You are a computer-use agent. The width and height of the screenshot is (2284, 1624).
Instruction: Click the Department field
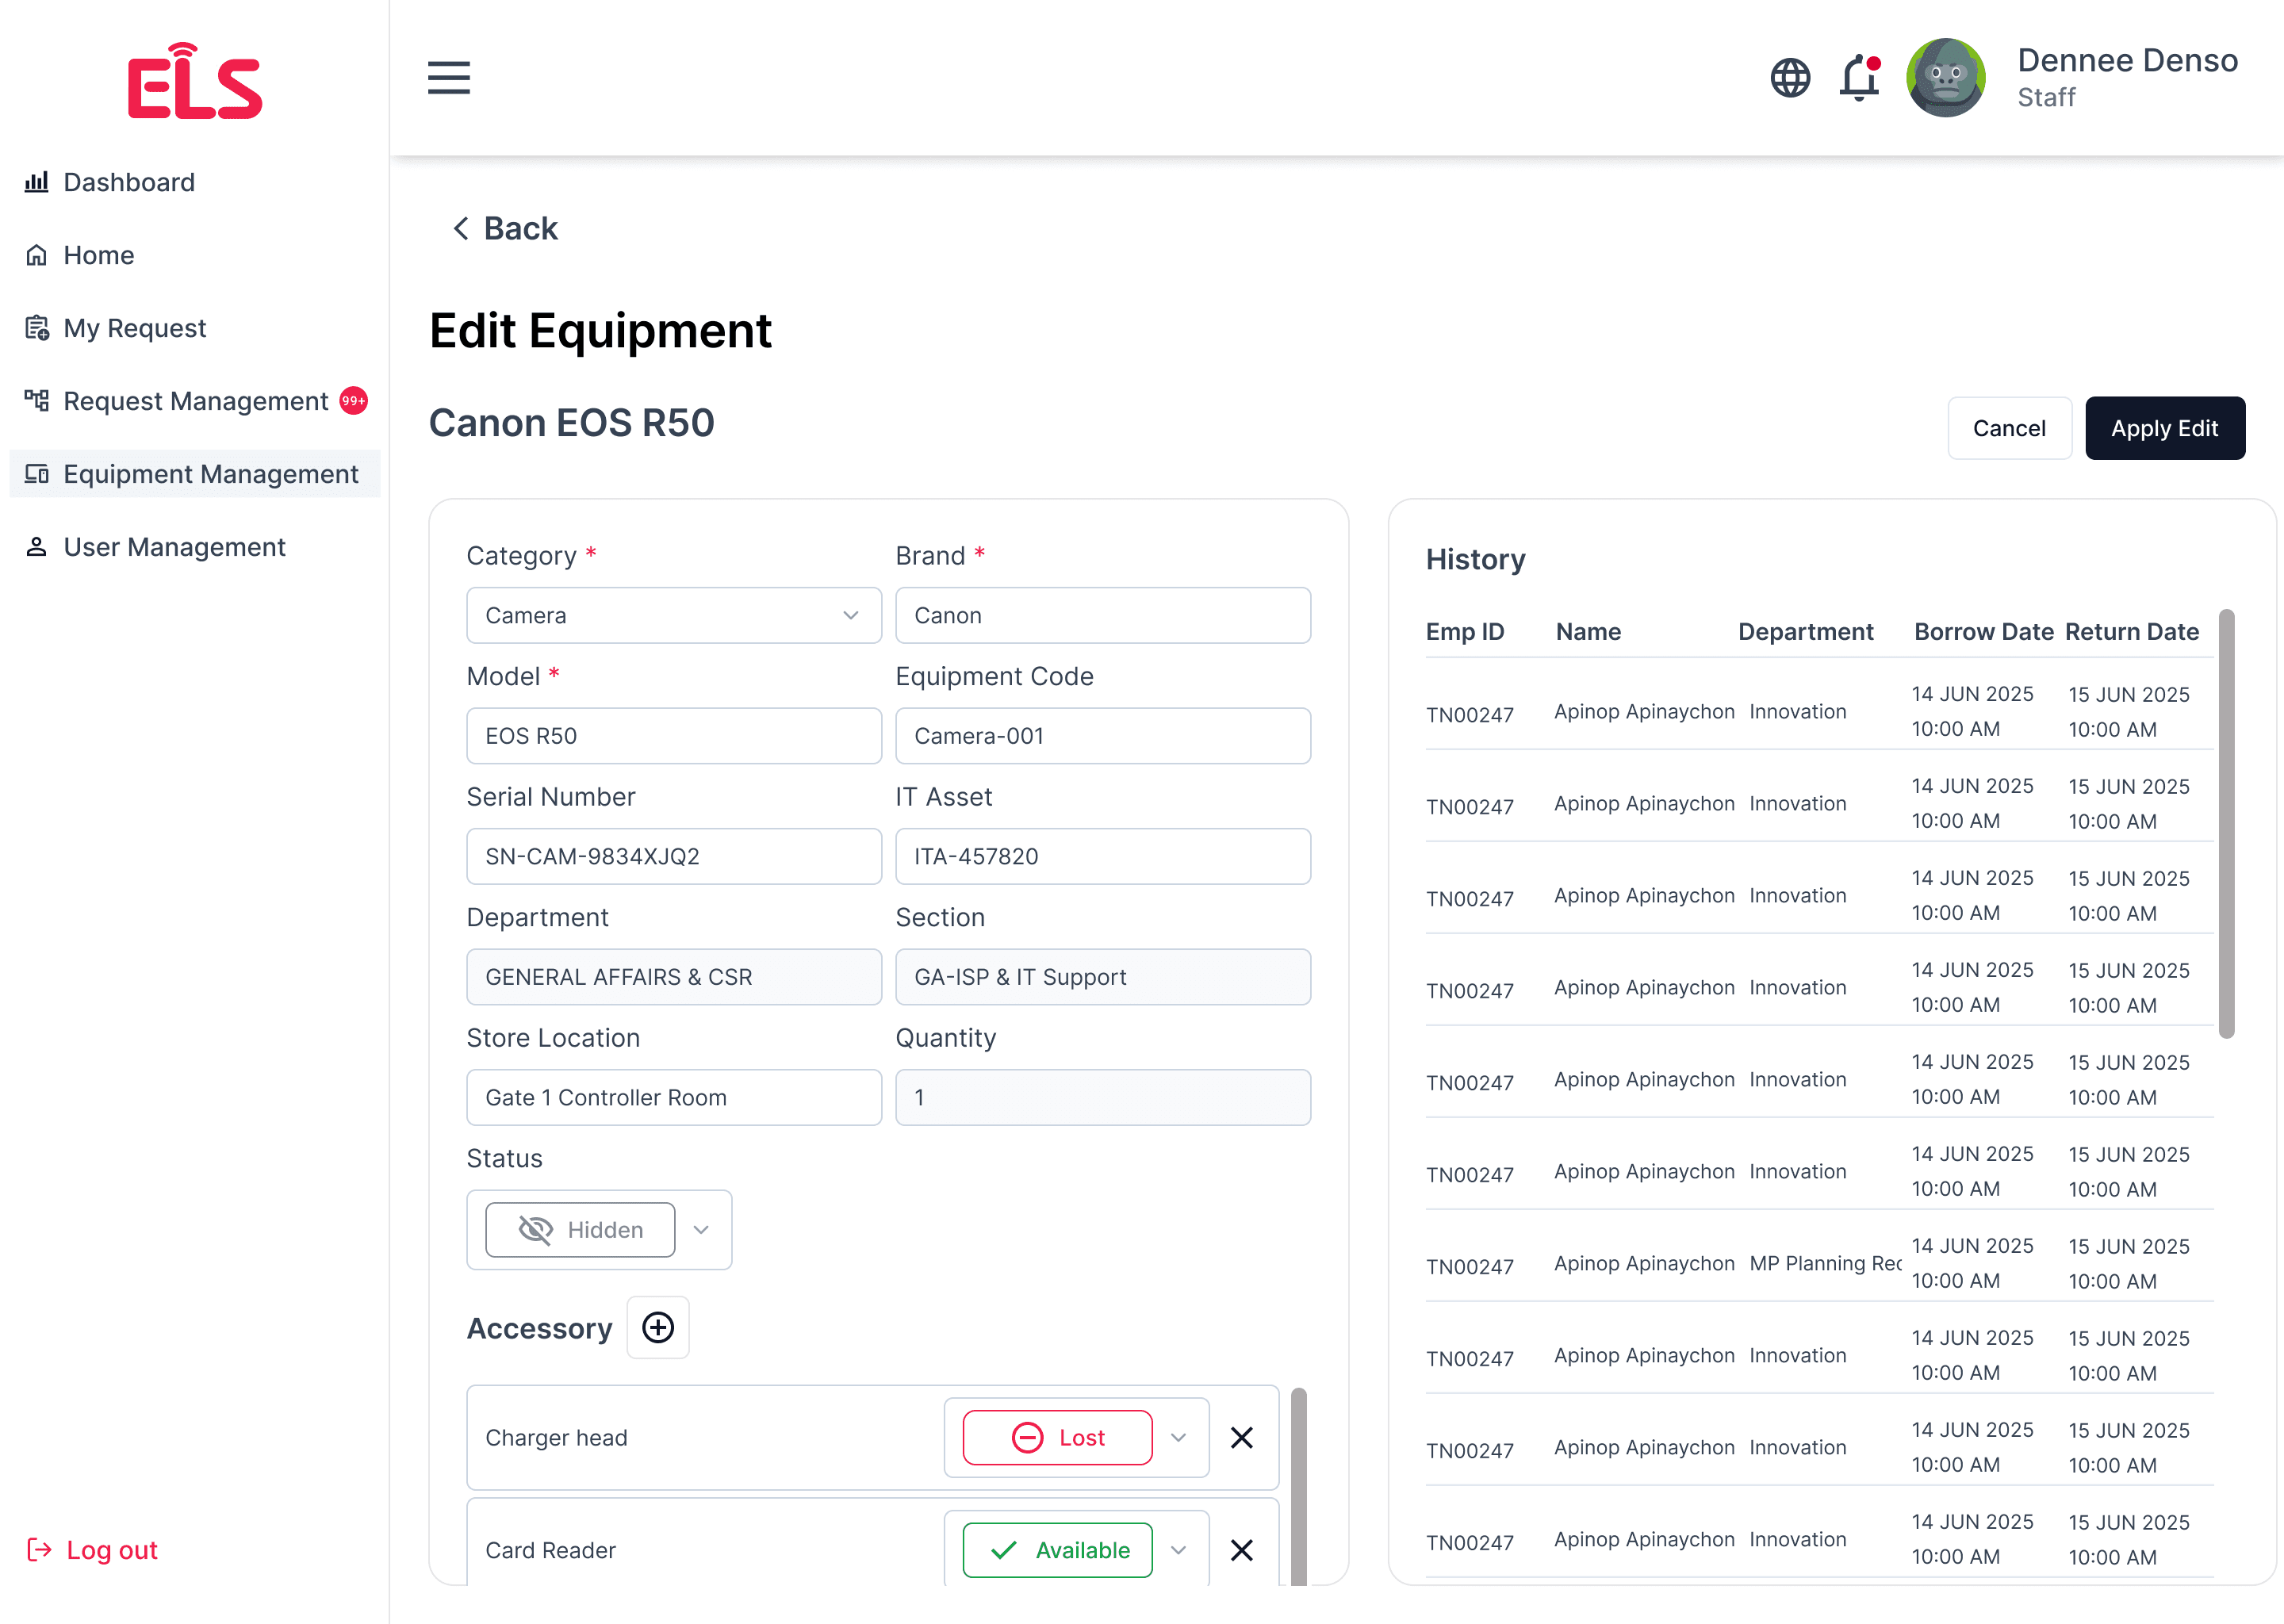pos(674,977)
